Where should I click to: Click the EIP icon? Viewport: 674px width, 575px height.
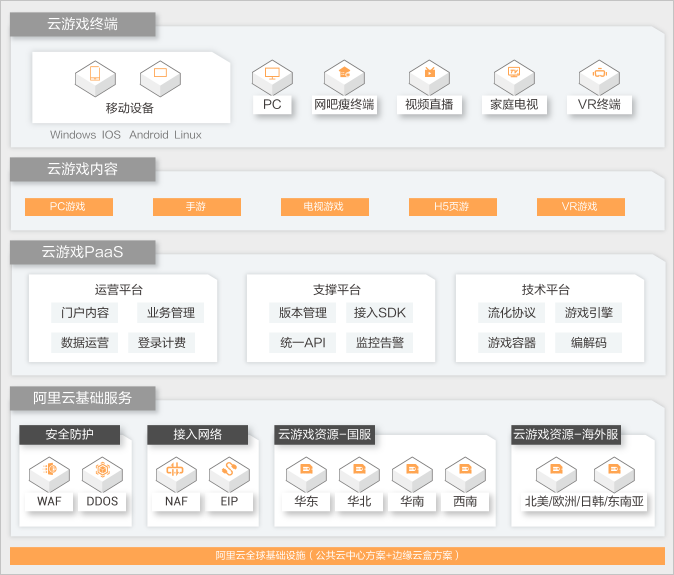click(229, 475)
